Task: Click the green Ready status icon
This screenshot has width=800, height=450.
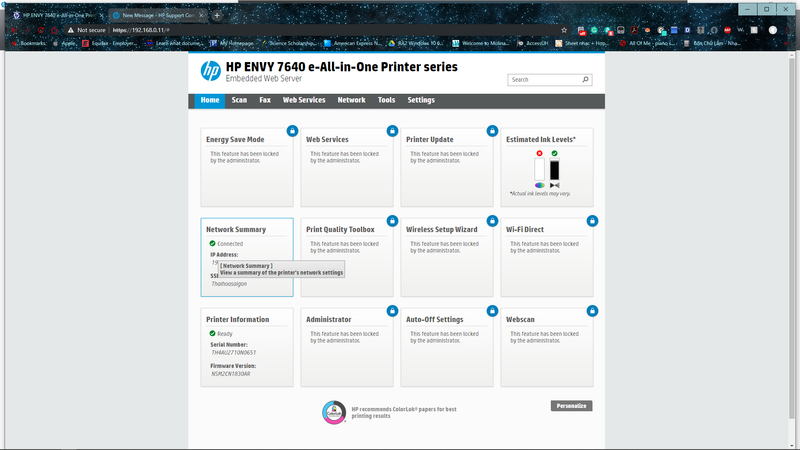Action: tap(212, 333)
